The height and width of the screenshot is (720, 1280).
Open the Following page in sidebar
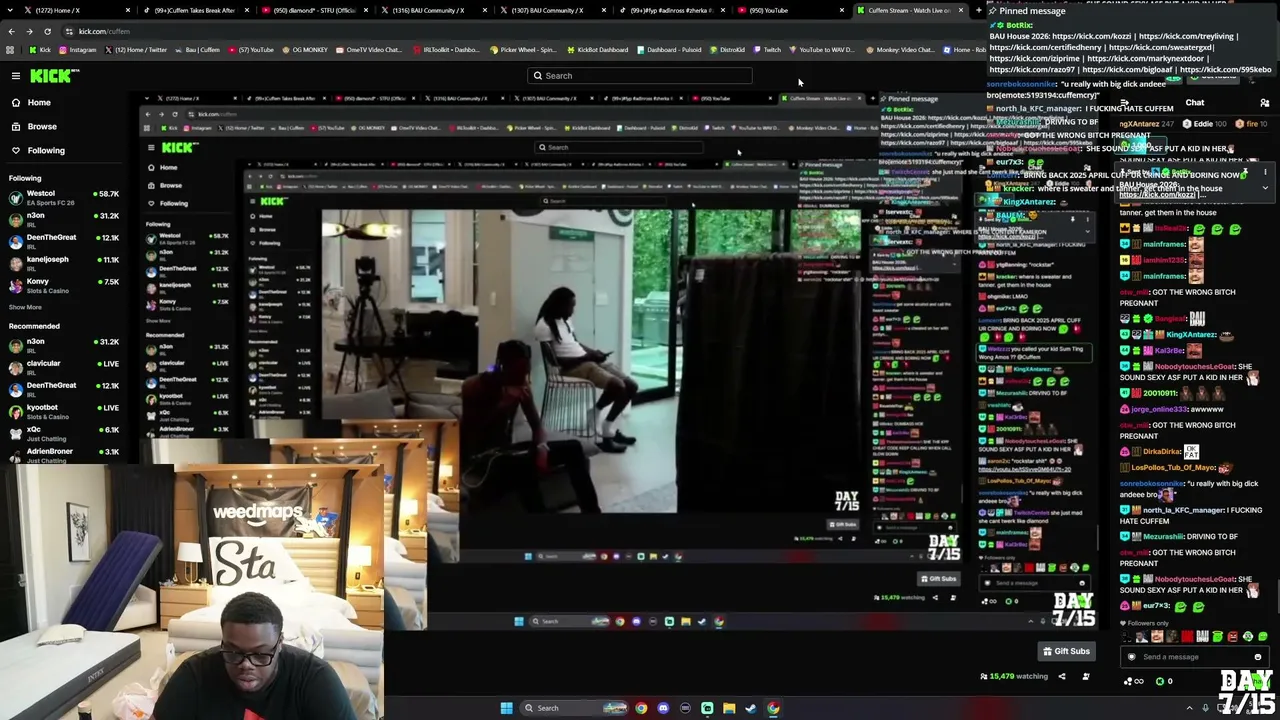[46, 150]
